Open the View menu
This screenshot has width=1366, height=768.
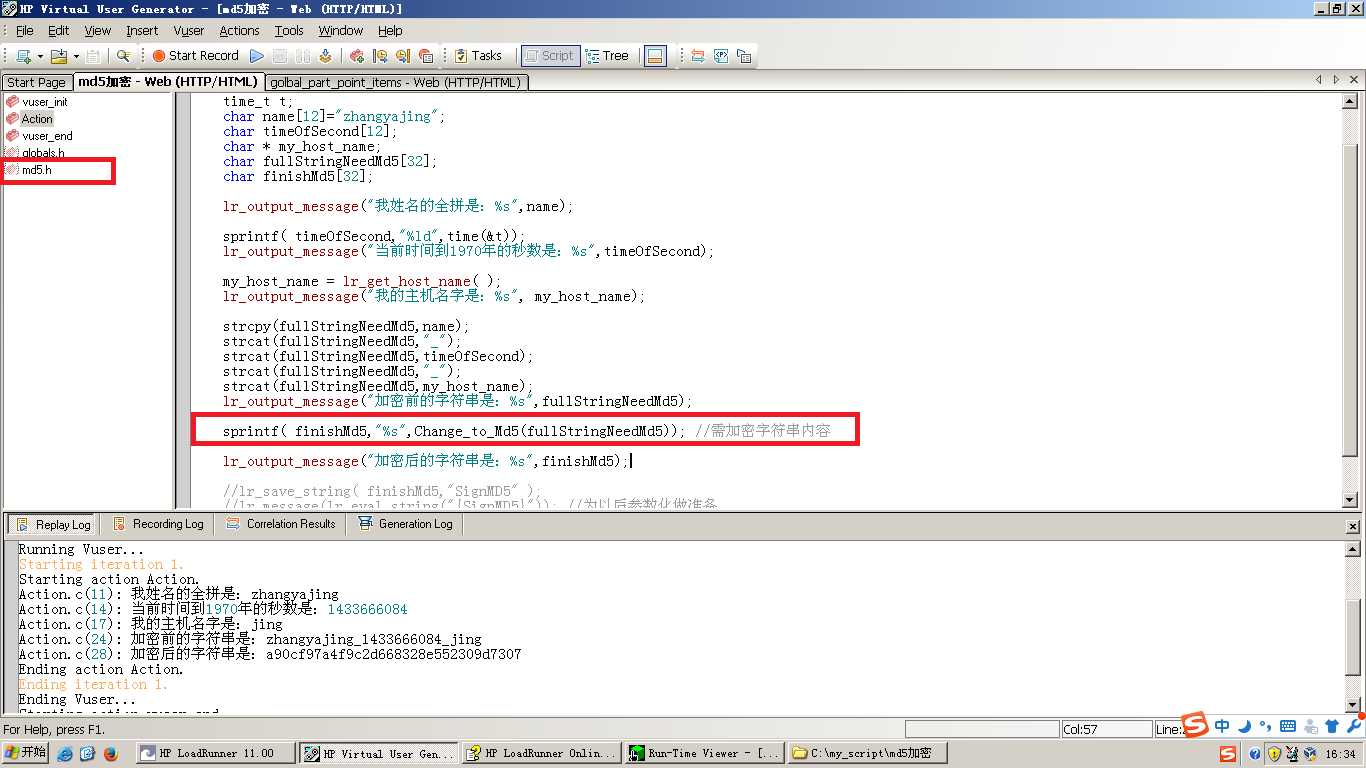pos(98,31)
